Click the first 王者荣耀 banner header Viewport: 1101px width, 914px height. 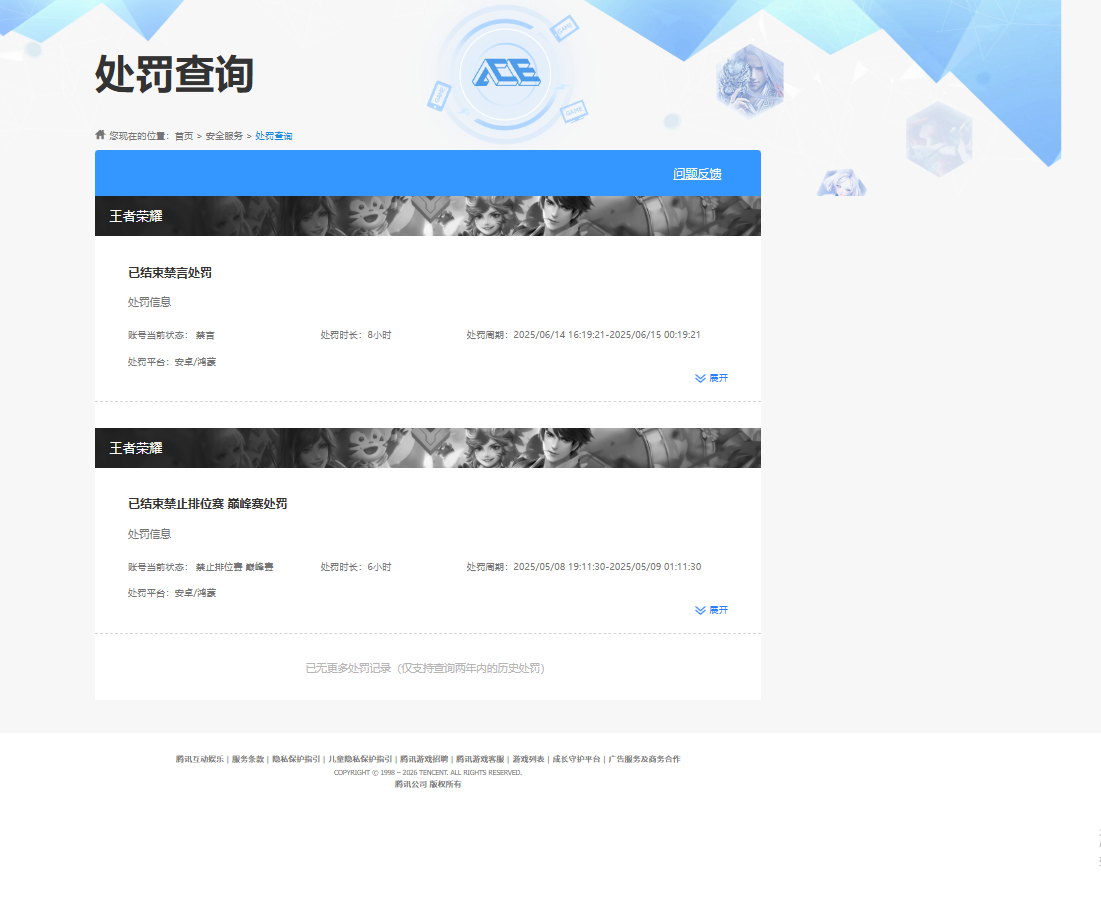point(137,213)
